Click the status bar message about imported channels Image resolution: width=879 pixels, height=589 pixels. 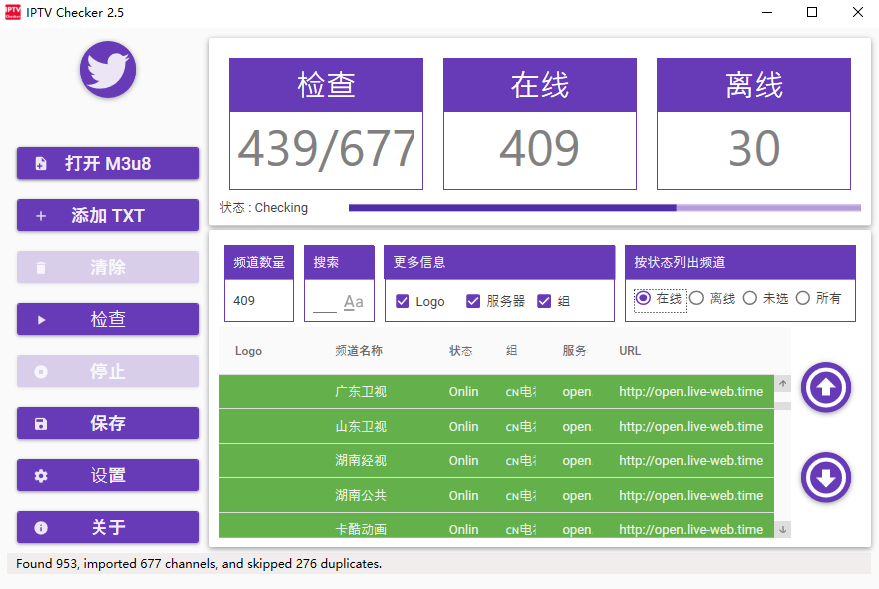pos(199,564)
